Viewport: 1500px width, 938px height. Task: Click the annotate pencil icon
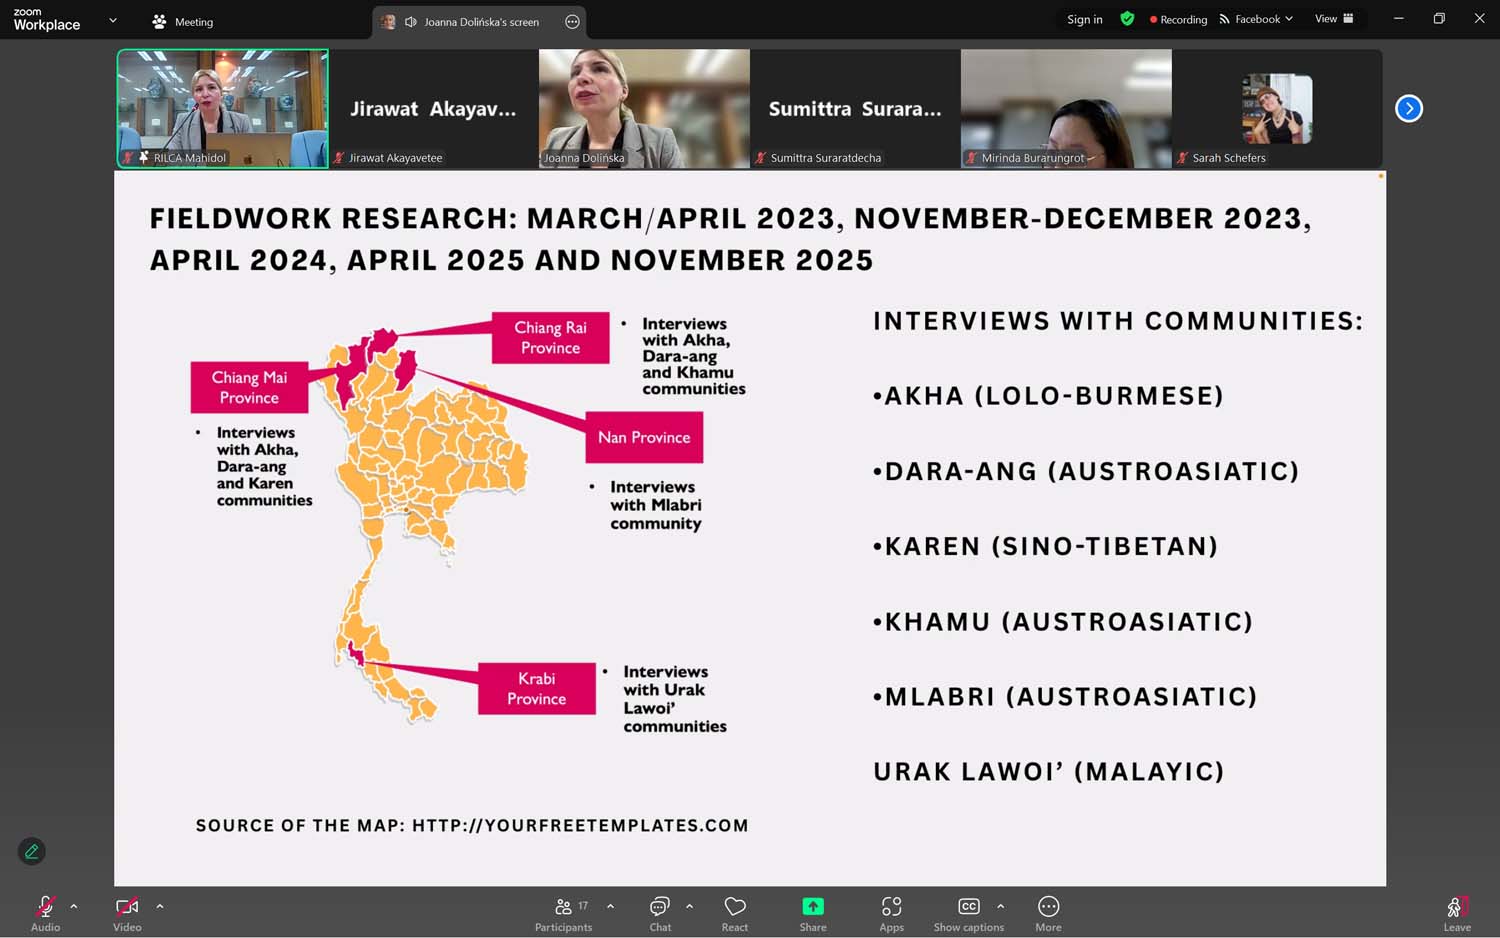point(32,851)
